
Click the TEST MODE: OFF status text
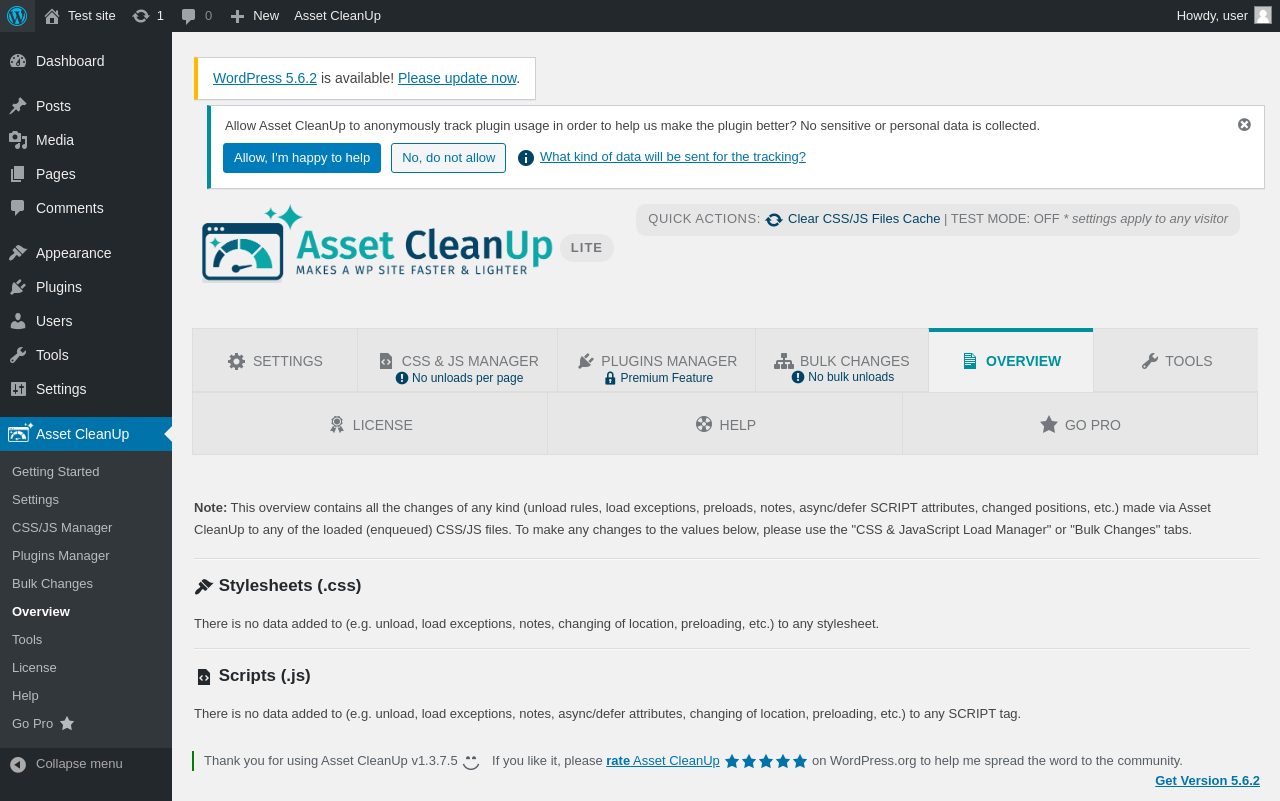click(x=1005, y=219)
